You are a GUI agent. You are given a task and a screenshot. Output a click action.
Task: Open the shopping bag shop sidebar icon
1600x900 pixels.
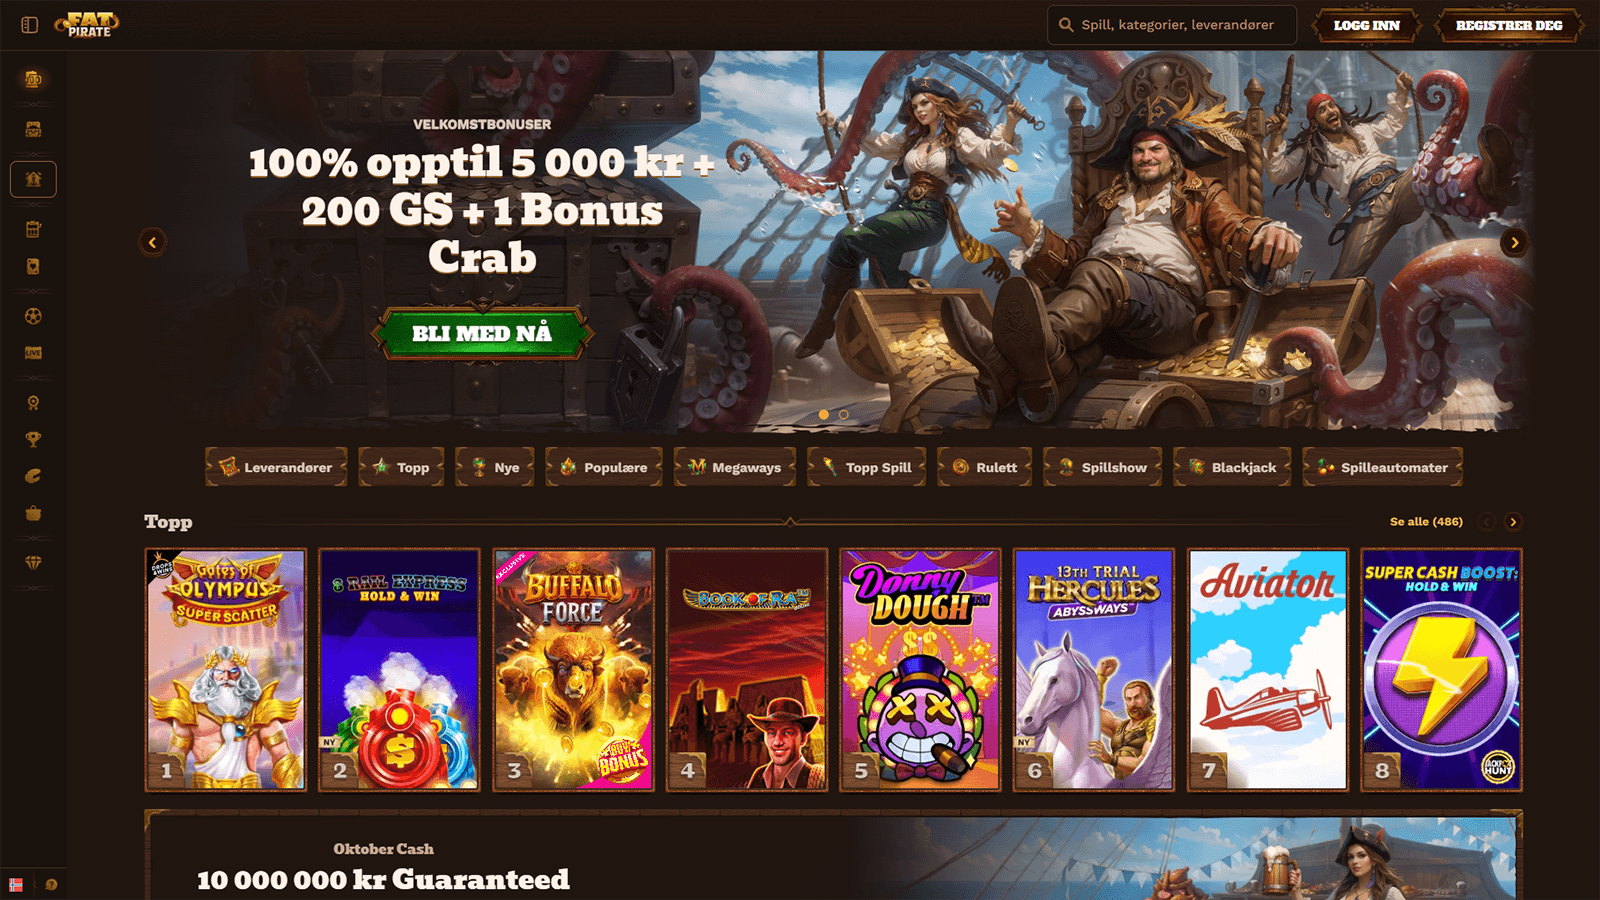pyautogui.click(x=33, y=513)
